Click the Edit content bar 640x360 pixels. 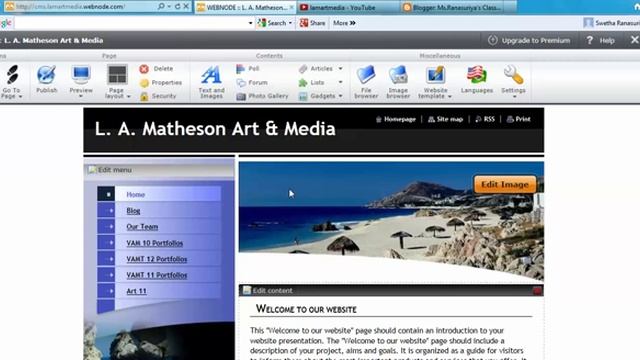click(x=391, y=291)
